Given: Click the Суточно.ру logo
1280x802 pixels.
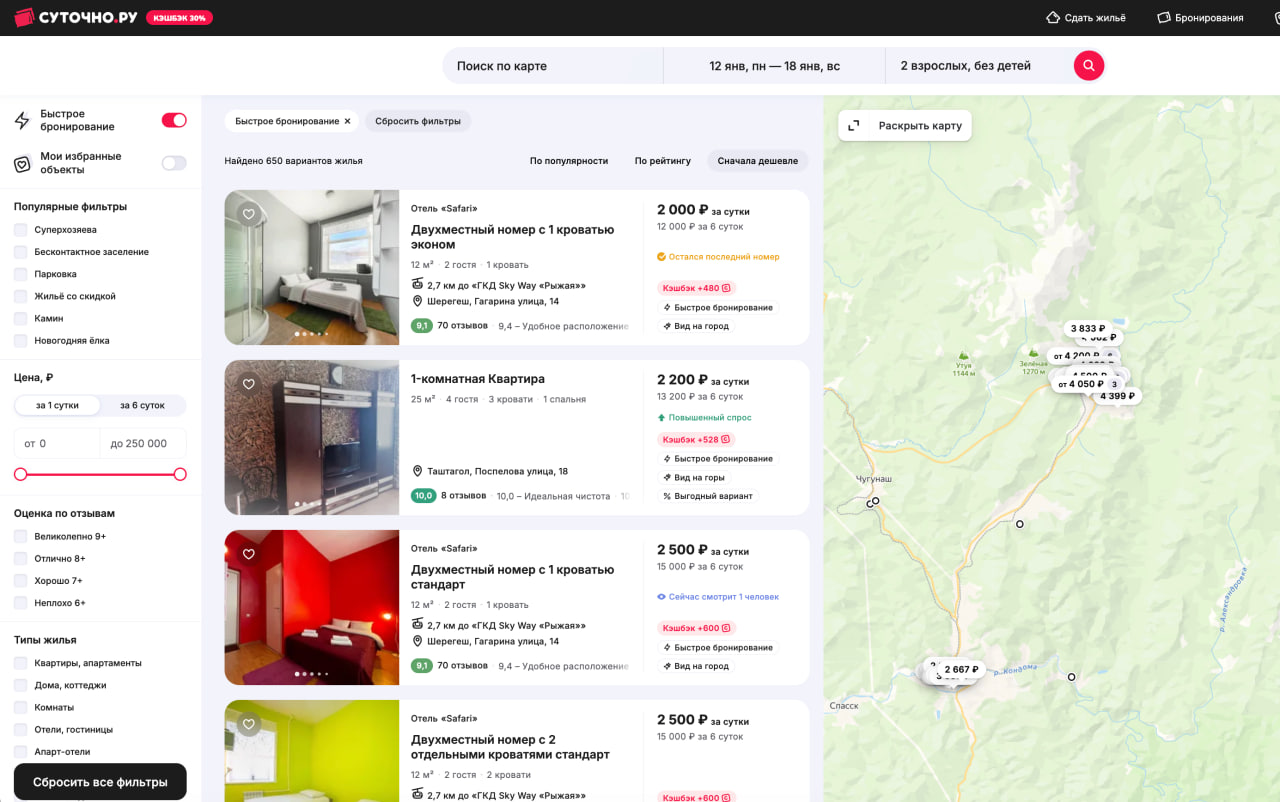Looking at the screenshot, I should (76, 17).
